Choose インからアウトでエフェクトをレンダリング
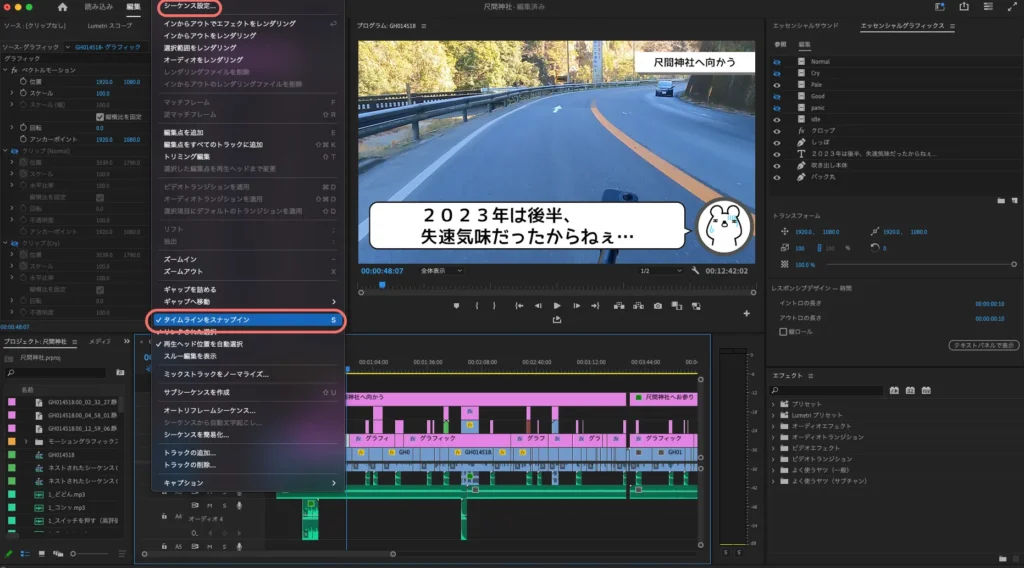This screenshot has width=1024, height=568. click(x=248, y=24)
